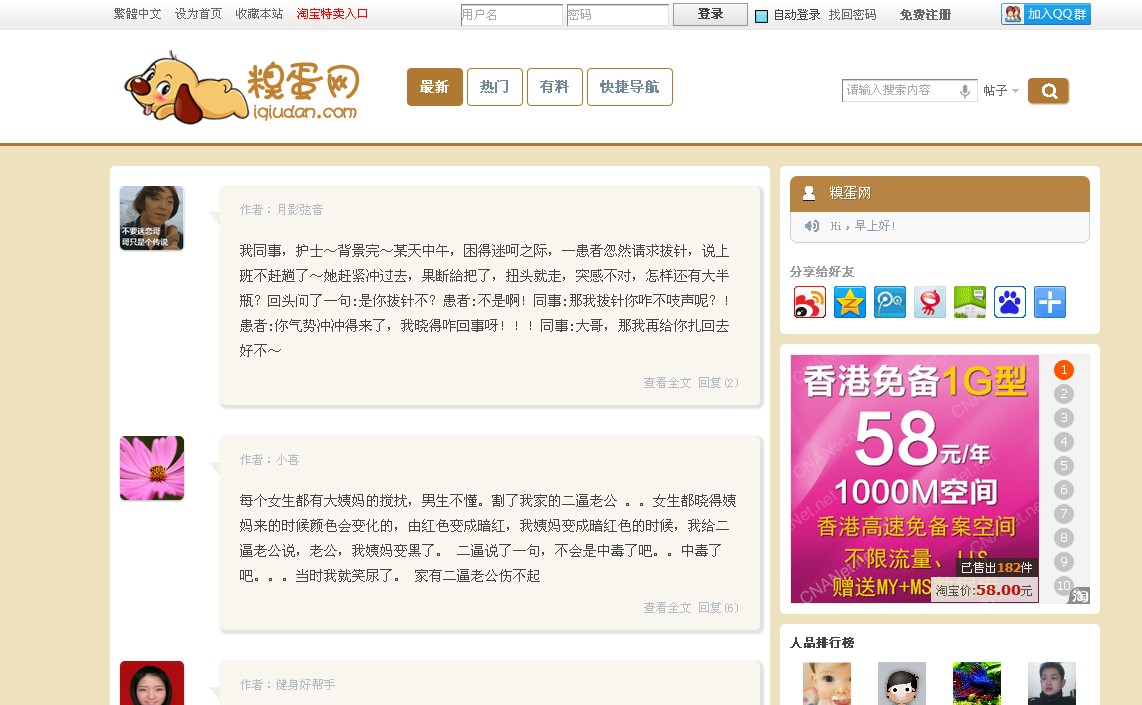This screenshot has height=705, width=1142.
Task: Share to Sina Weibo icon
Action: (x=809, y=302)
